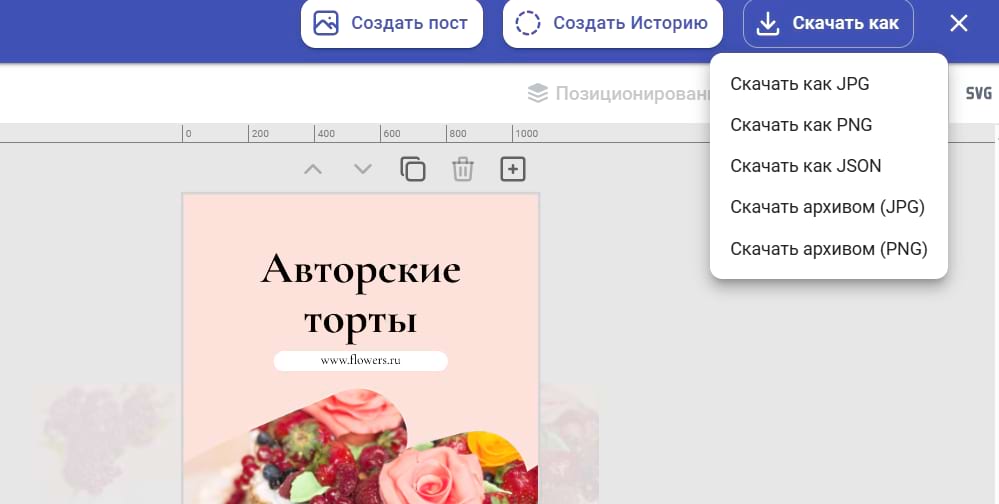Click the 400 mark on the ruler
Screen dimensions: 999x504
[326, 134]
